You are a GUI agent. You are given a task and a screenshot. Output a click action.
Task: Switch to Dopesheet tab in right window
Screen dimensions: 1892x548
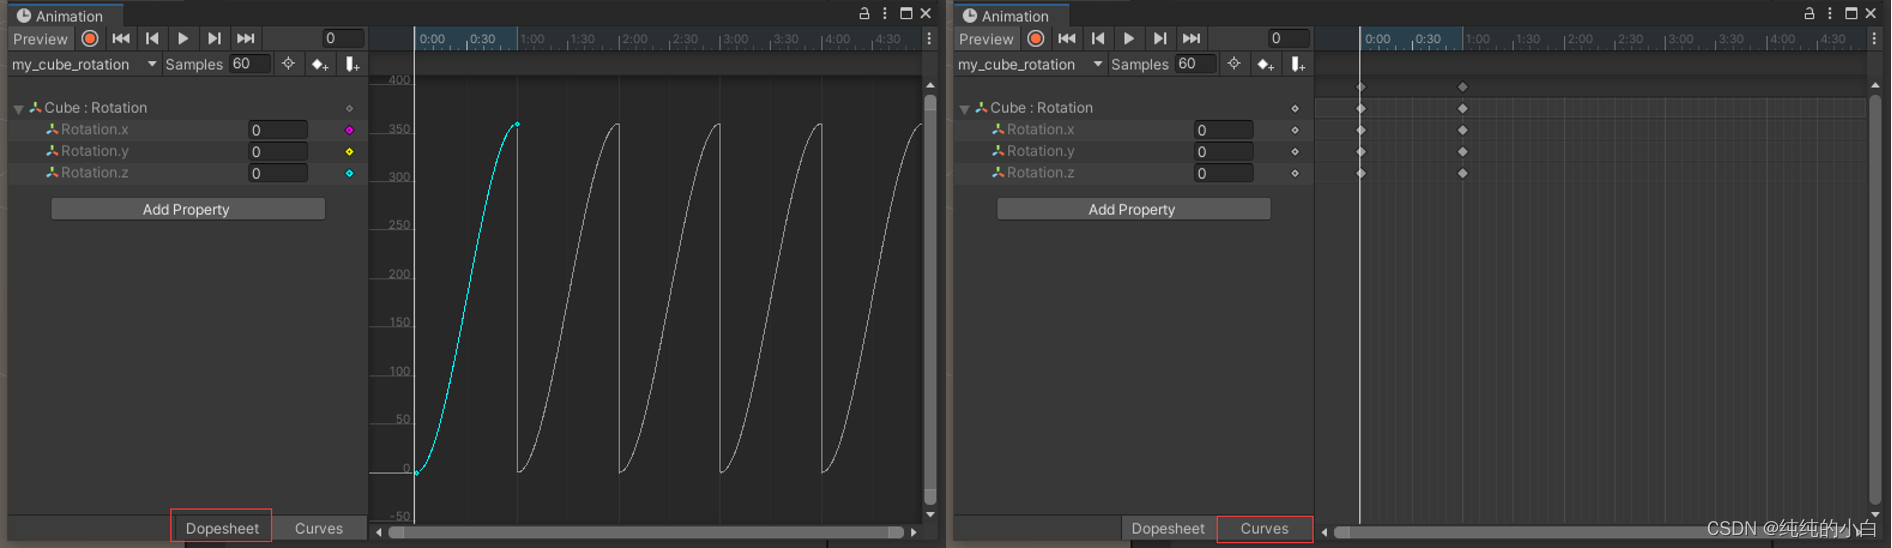pyautogui.click(x=1168, y=528)
